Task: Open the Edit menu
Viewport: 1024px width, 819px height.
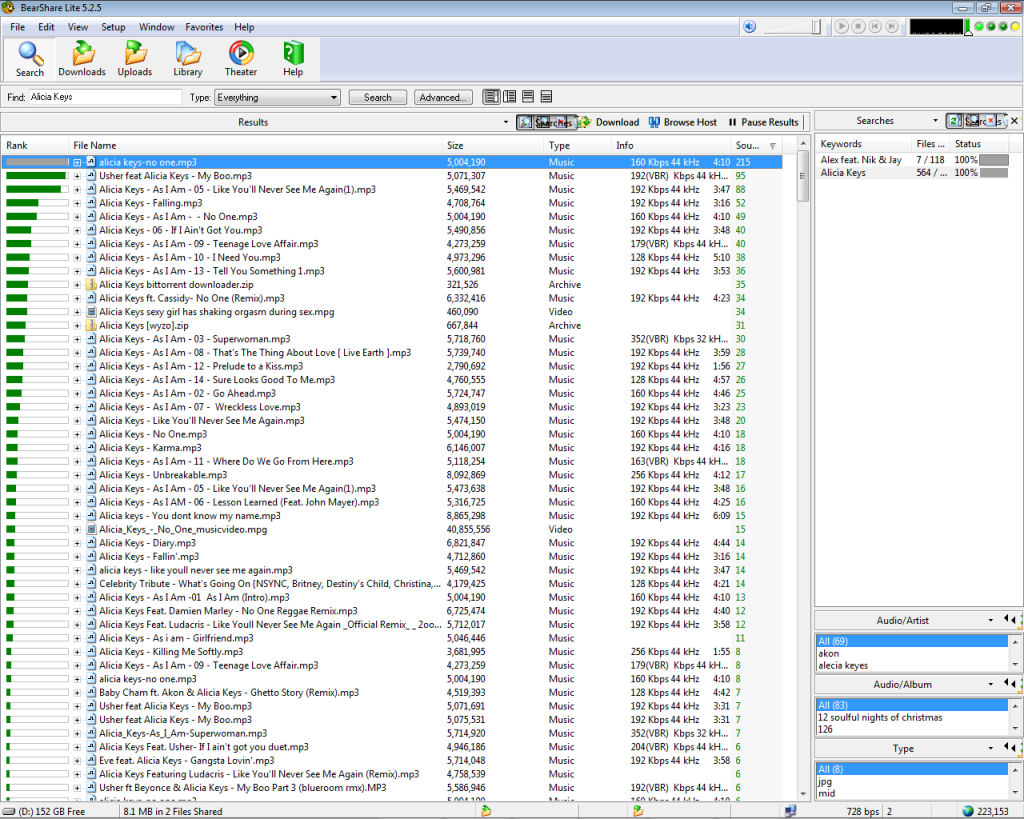Action: tap(46, 27)
